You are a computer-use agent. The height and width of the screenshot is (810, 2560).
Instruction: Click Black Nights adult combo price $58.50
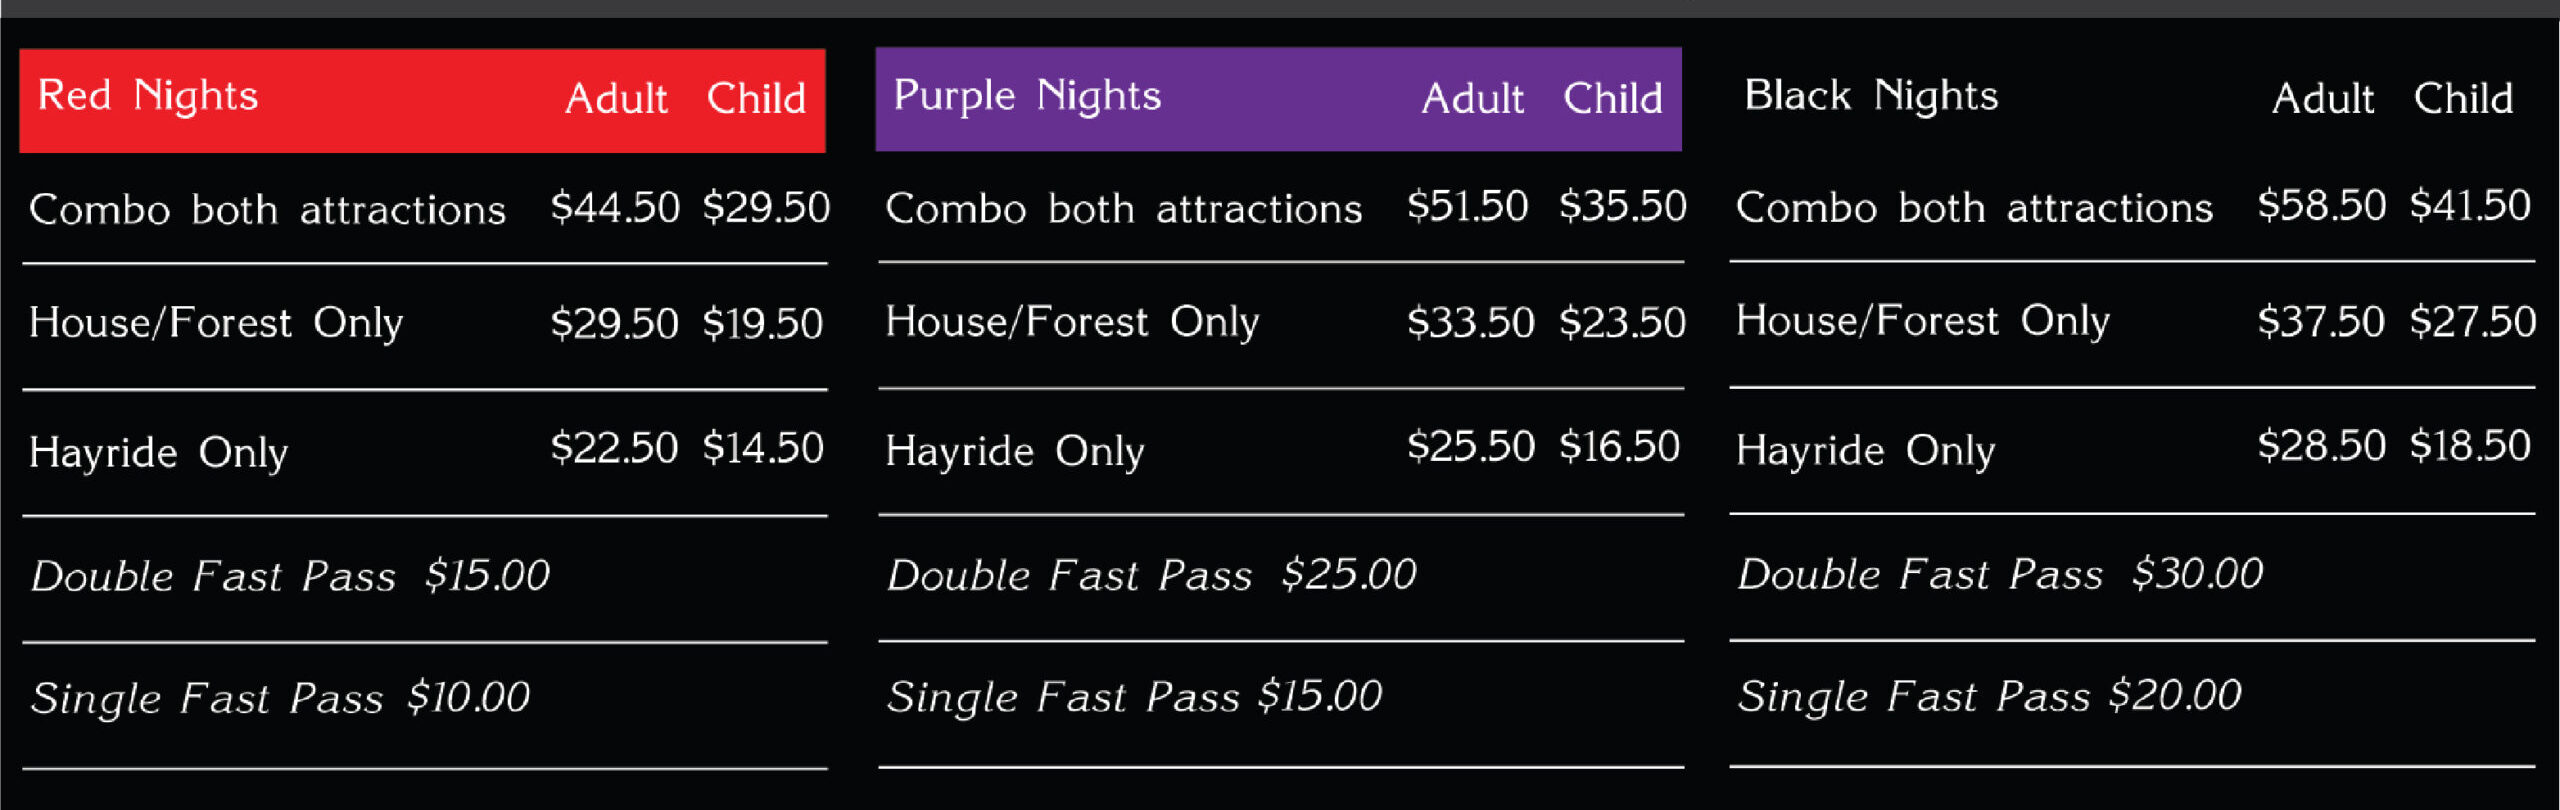2321,206
